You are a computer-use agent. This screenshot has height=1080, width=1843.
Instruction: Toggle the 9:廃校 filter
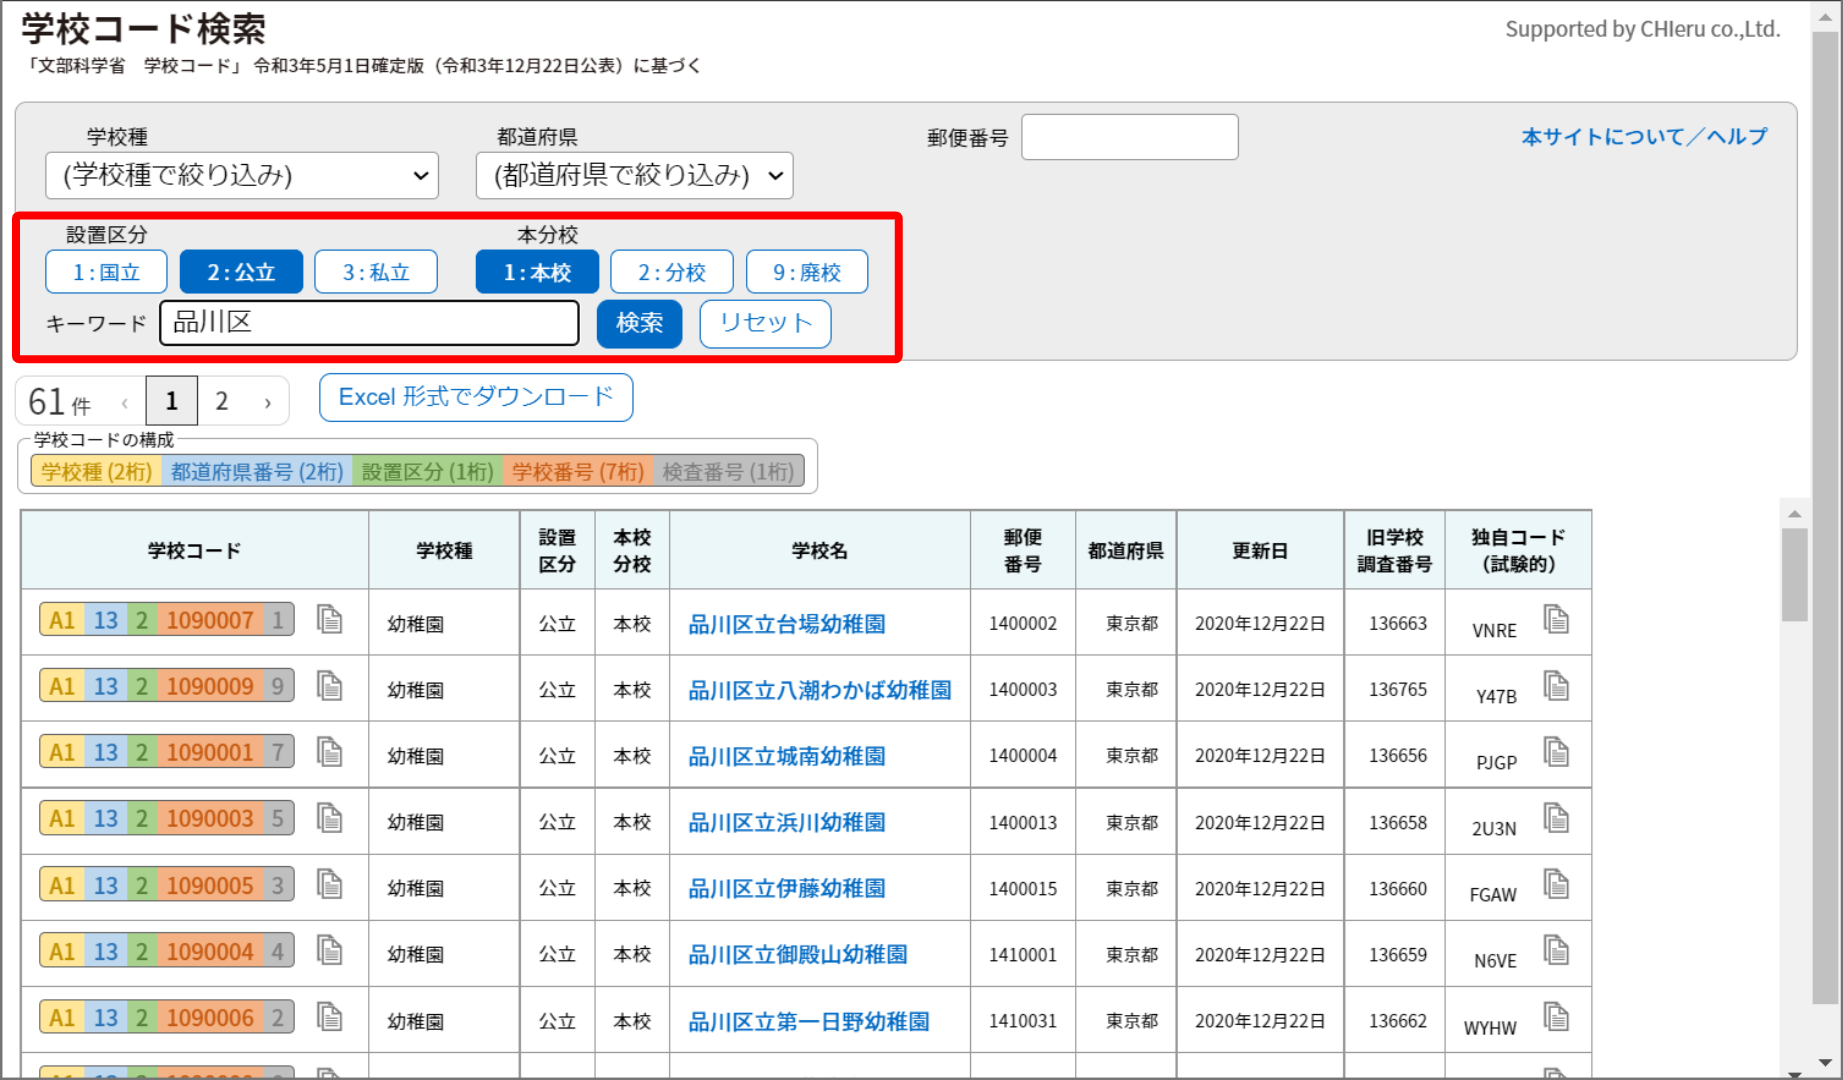(x=807, y=272)
